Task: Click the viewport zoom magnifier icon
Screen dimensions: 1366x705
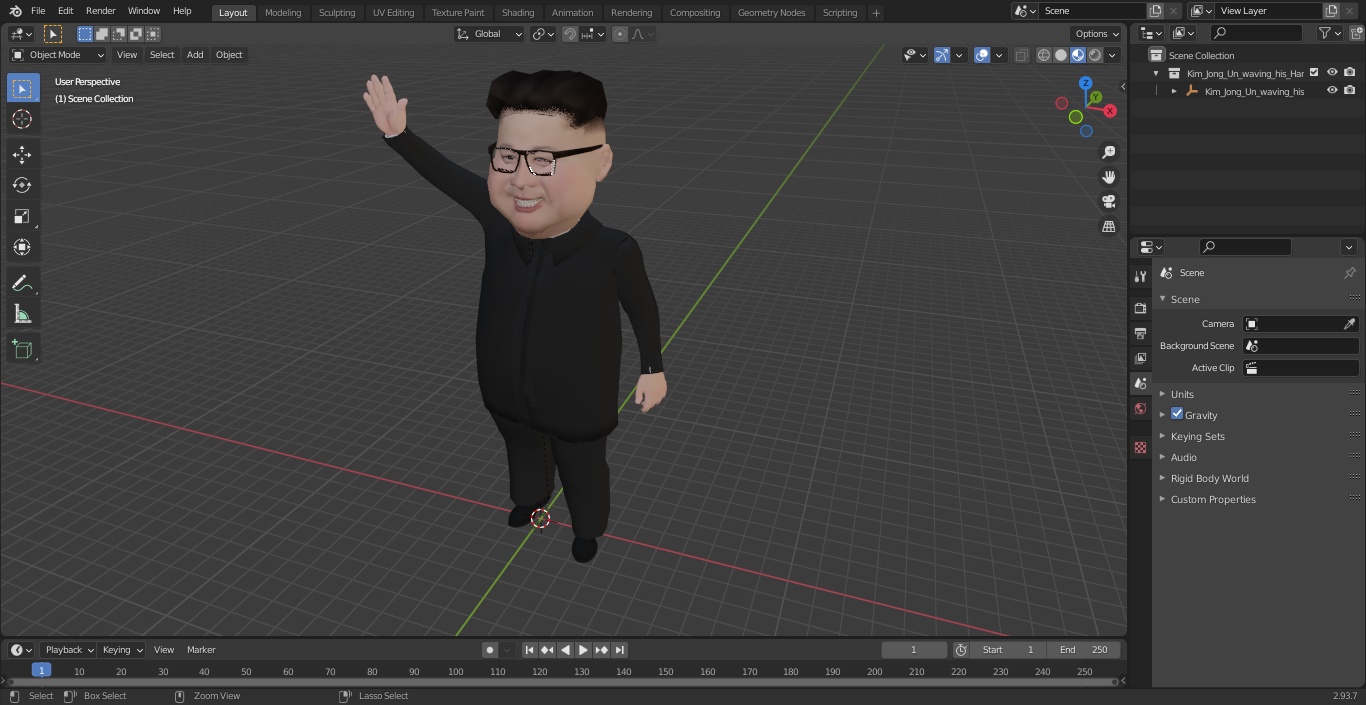Action: point(1108,152)
